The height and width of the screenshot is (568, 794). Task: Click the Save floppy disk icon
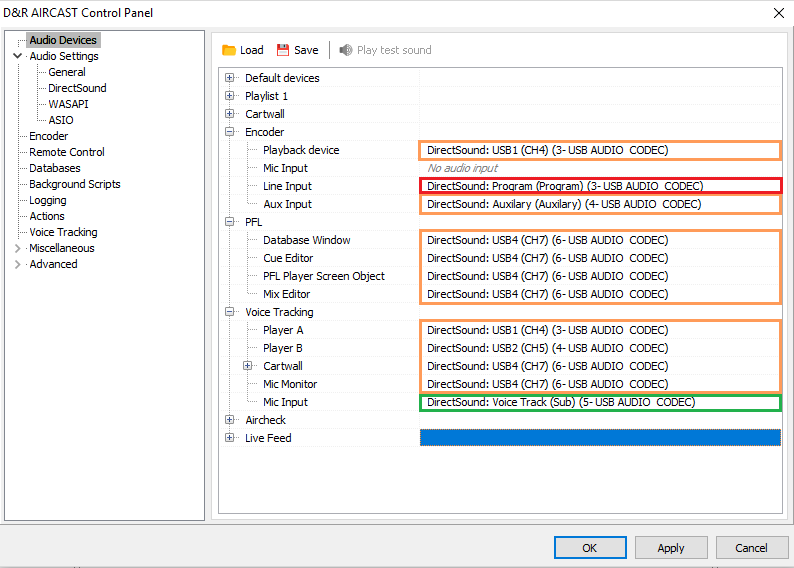coord(283,50)
